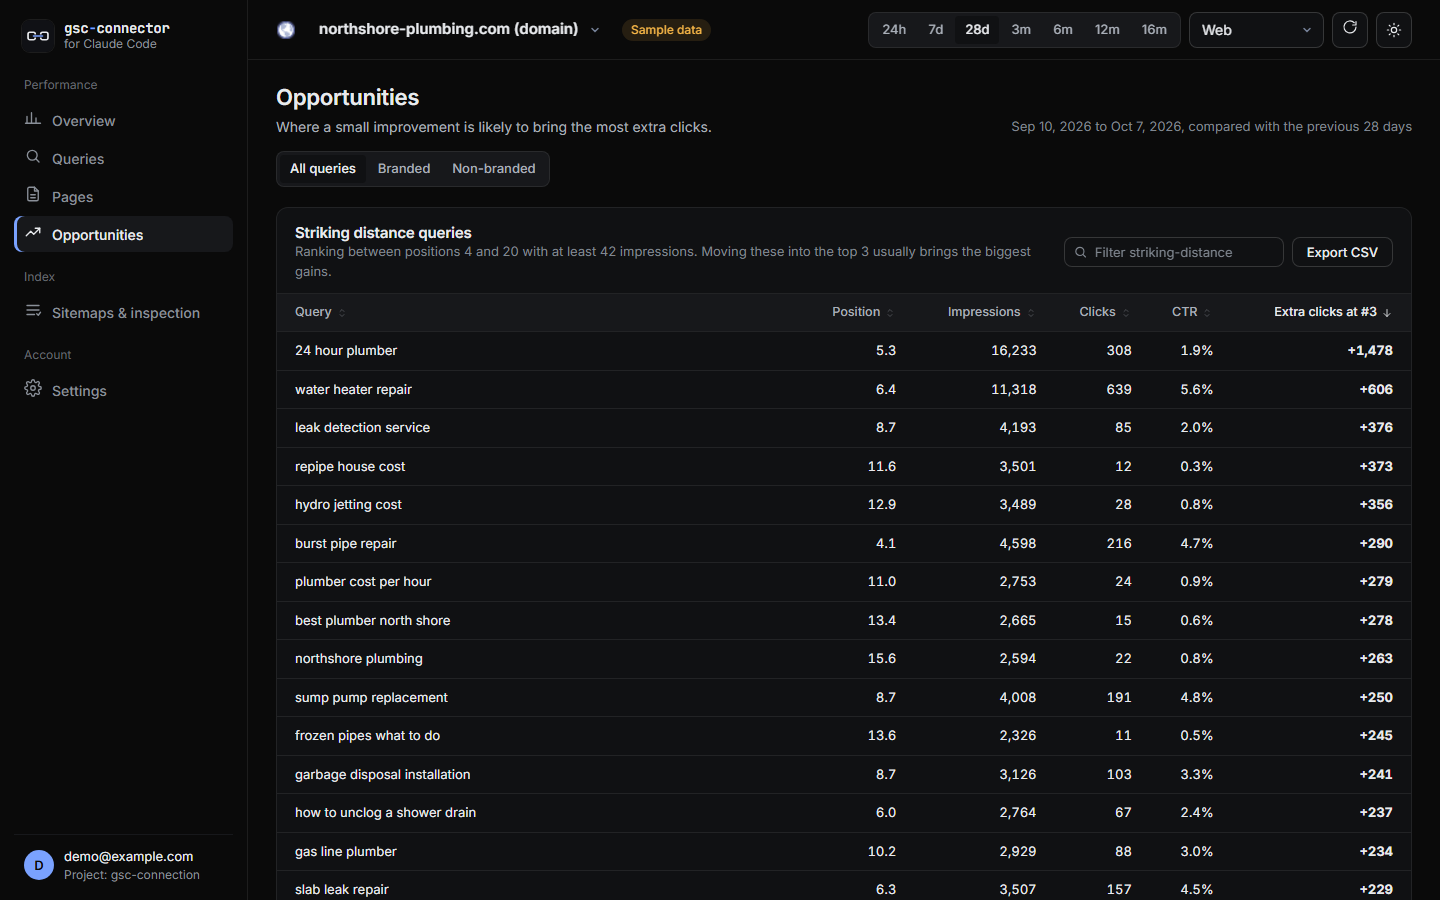Select the 24h date range
Image resolution: width=1440 pixels, height=900 pixels.
coord(894,30)
